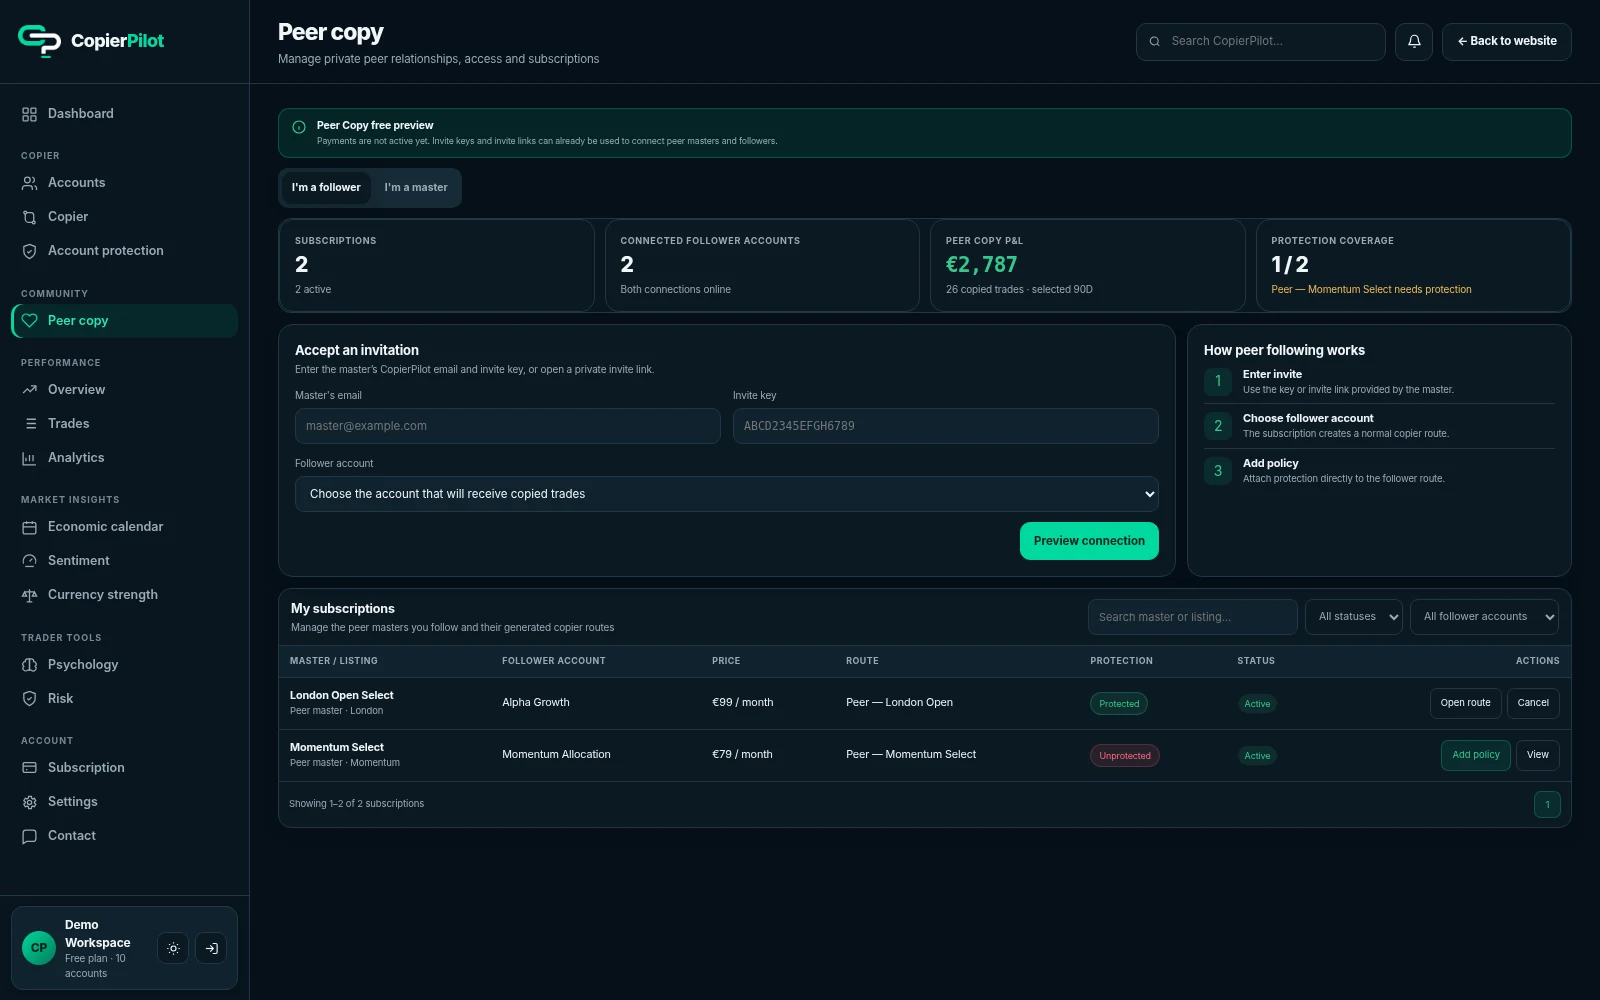This screenshot has height=1000, width=1600.
Task: Click Back to website button
Action: (1507, 42)
